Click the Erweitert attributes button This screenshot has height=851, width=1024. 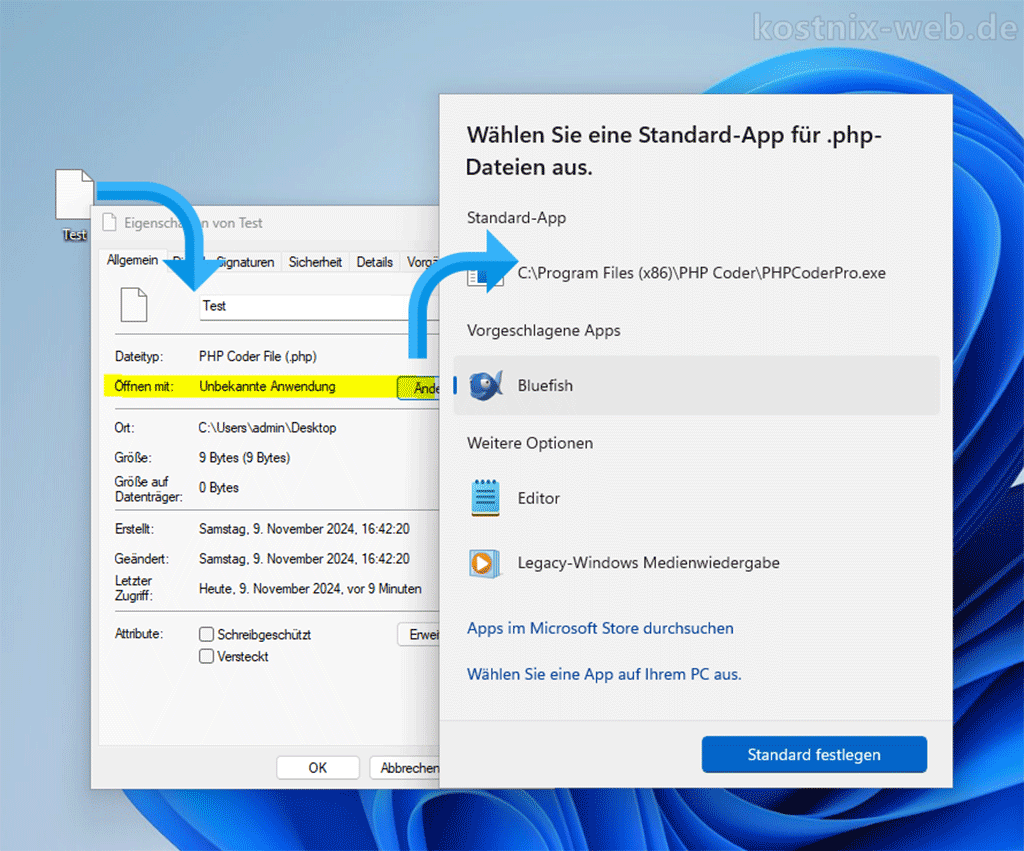[x=419, y=634]
